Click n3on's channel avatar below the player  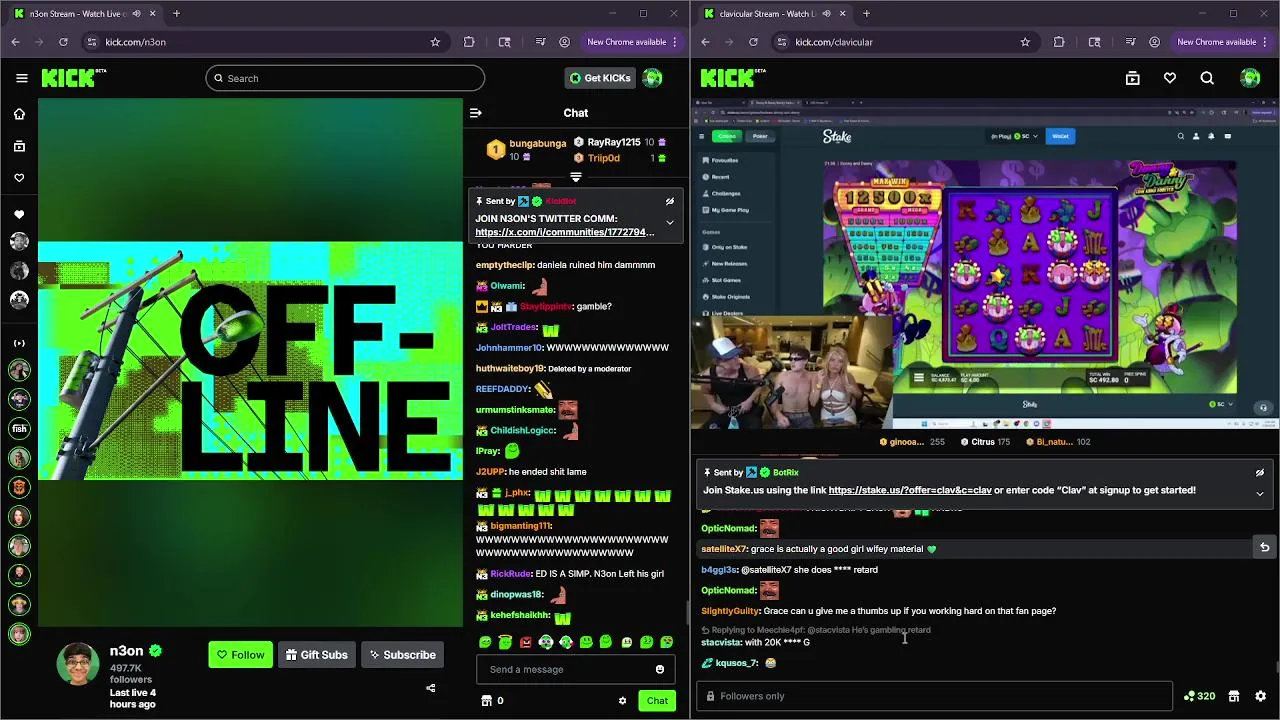tap(78, 665)
